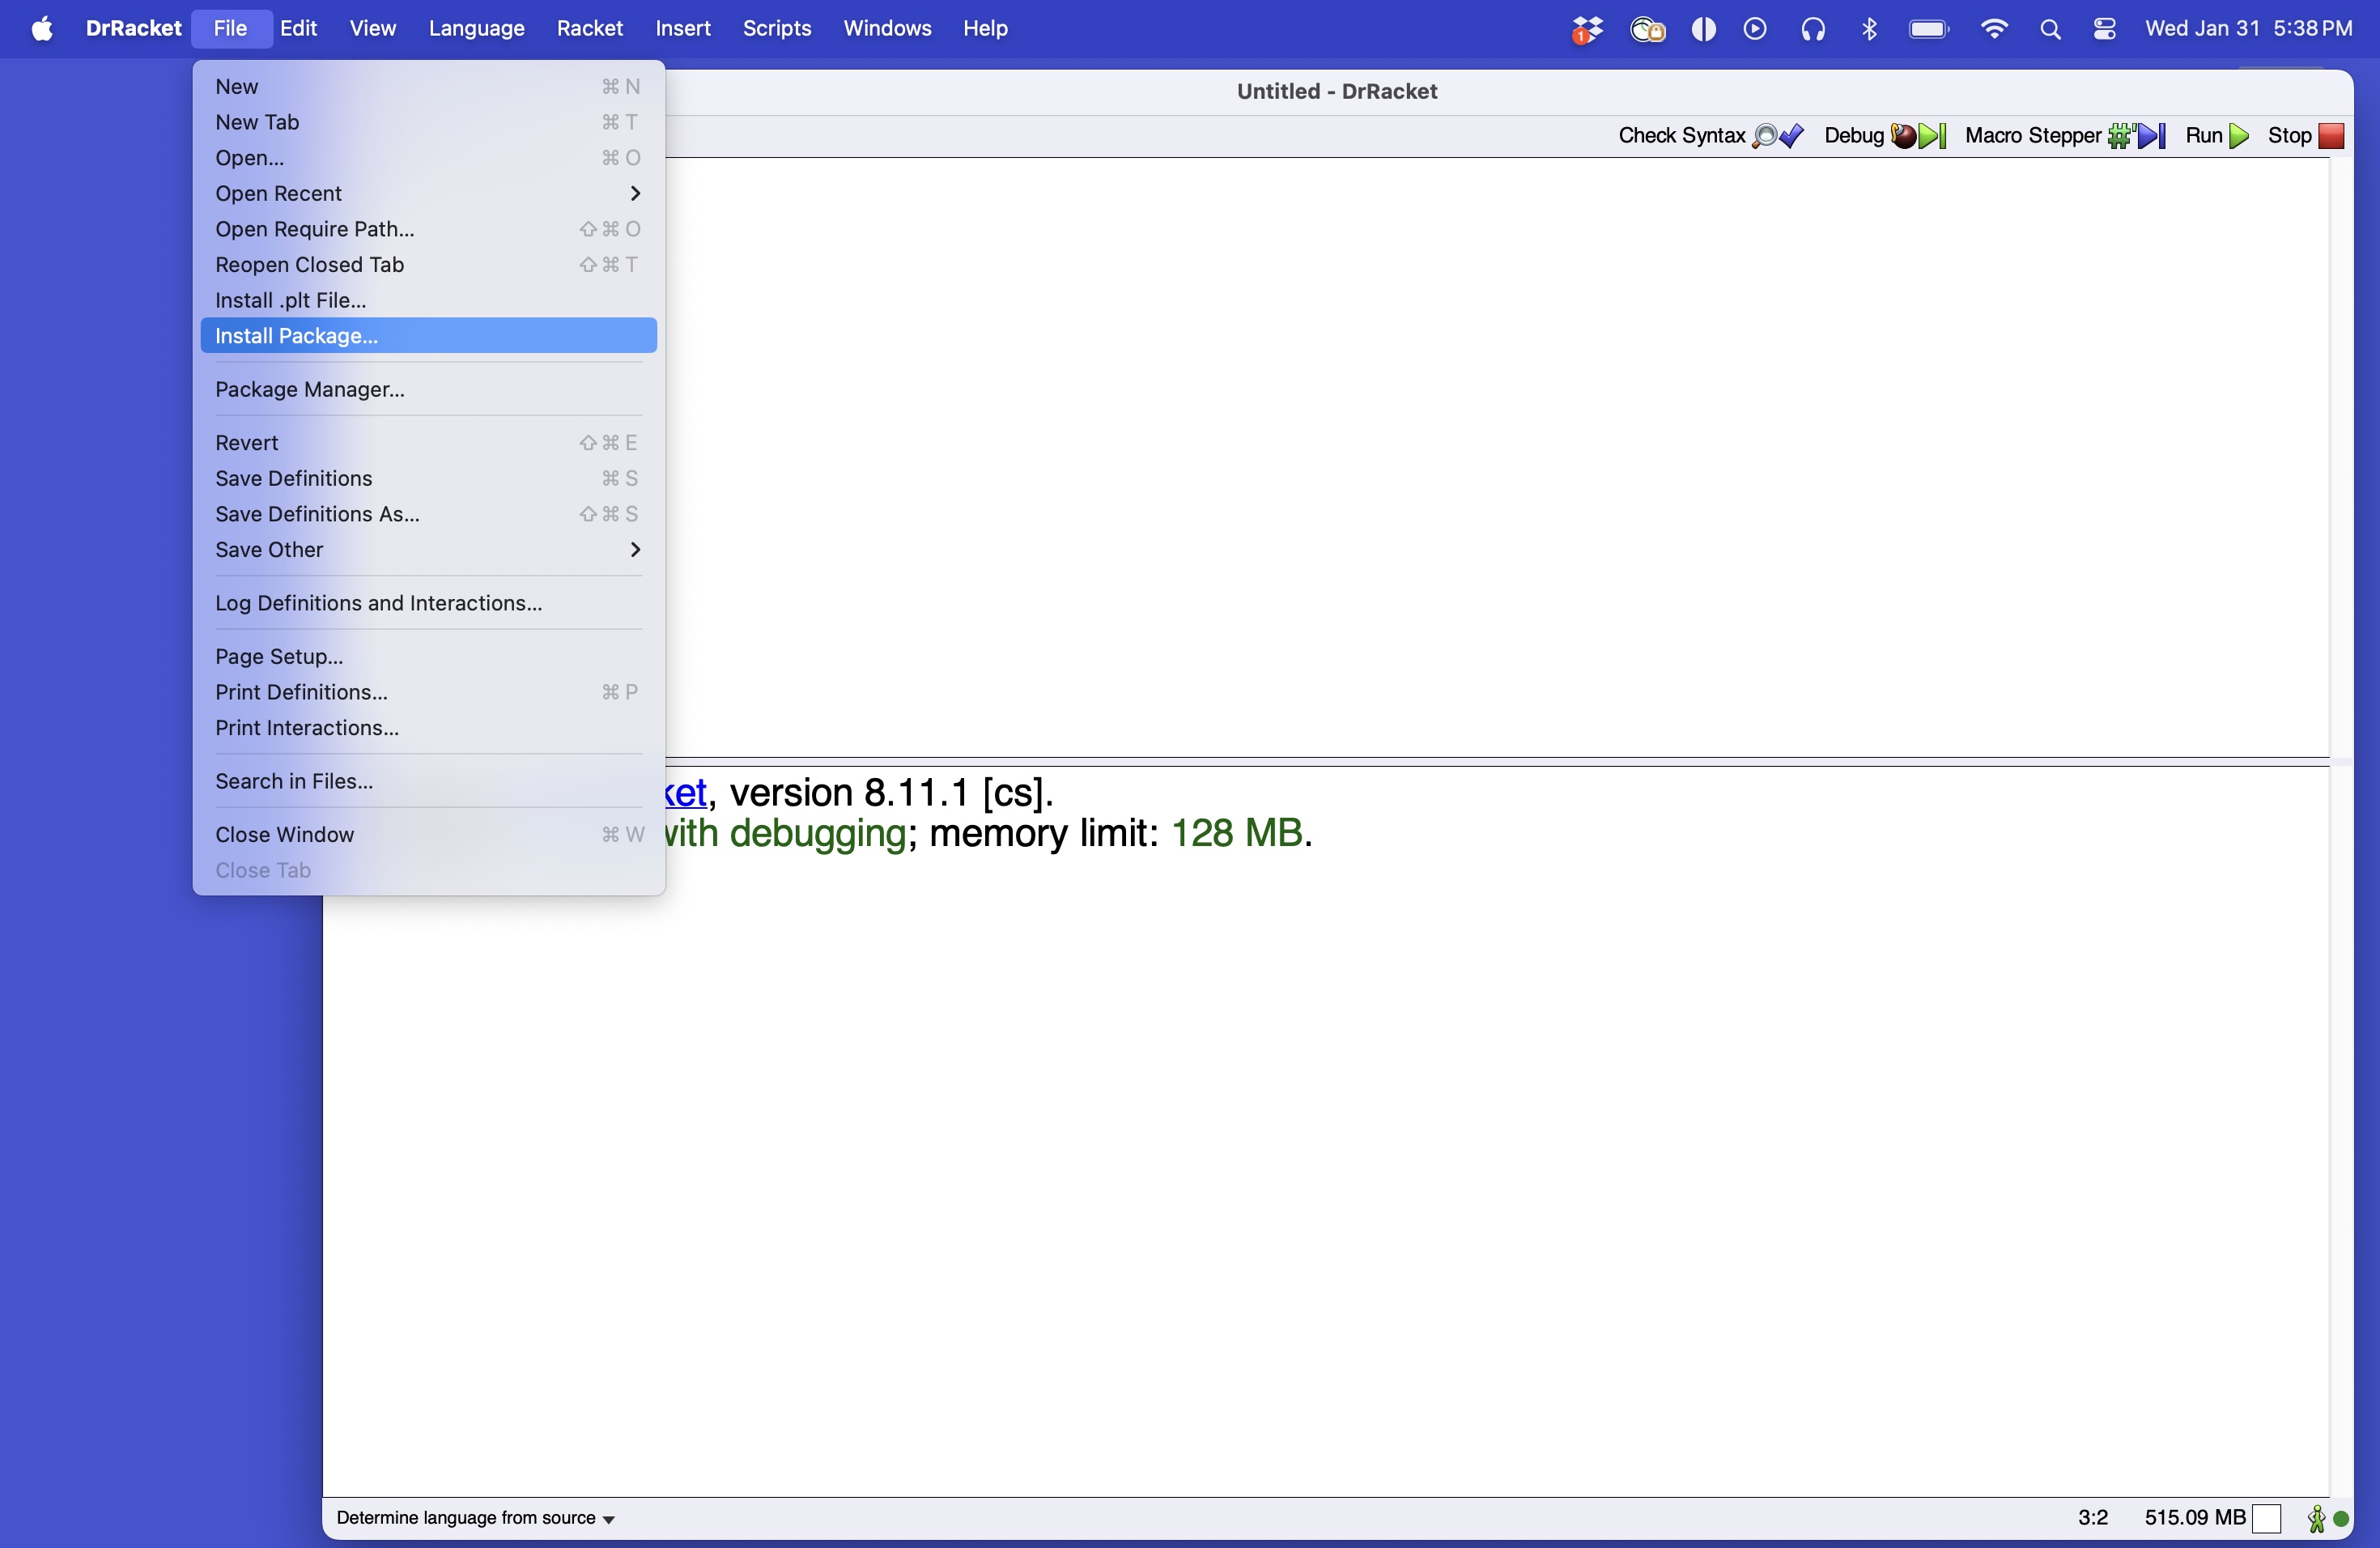Viewport: 2380px width, 1548px height.
Task: Open the Control Center toggle icon
Action: [x=2105, y=30]
